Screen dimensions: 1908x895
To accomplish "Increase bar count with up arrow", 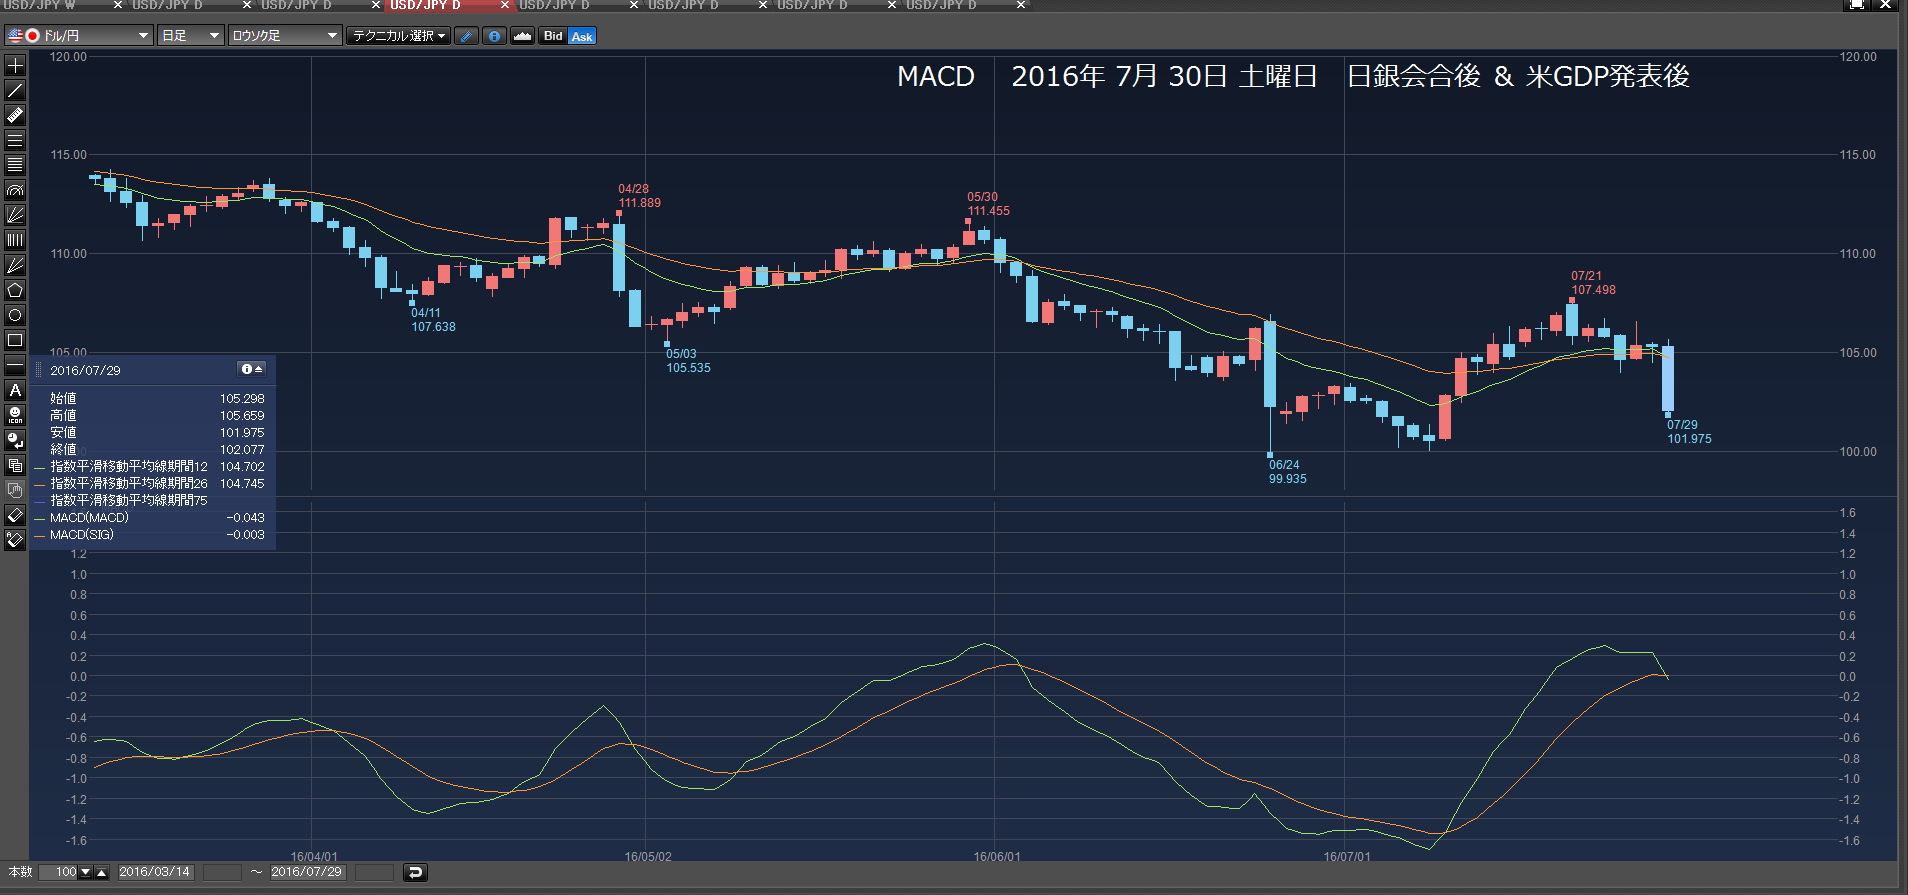I will click(101, 872).
